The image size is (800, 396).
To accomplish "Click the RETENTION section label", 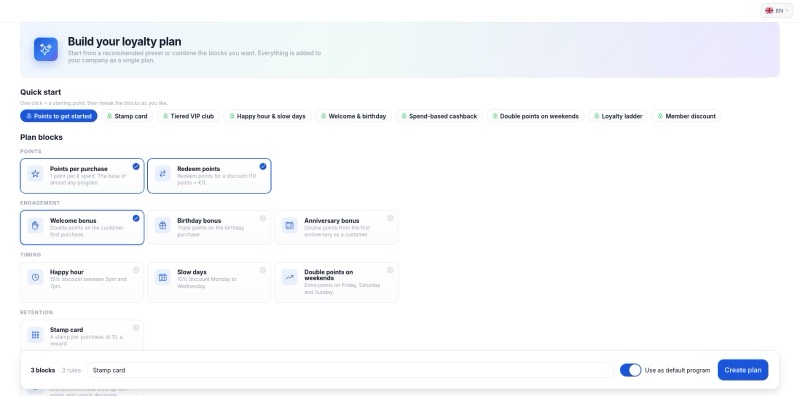I will coord(37,312).
